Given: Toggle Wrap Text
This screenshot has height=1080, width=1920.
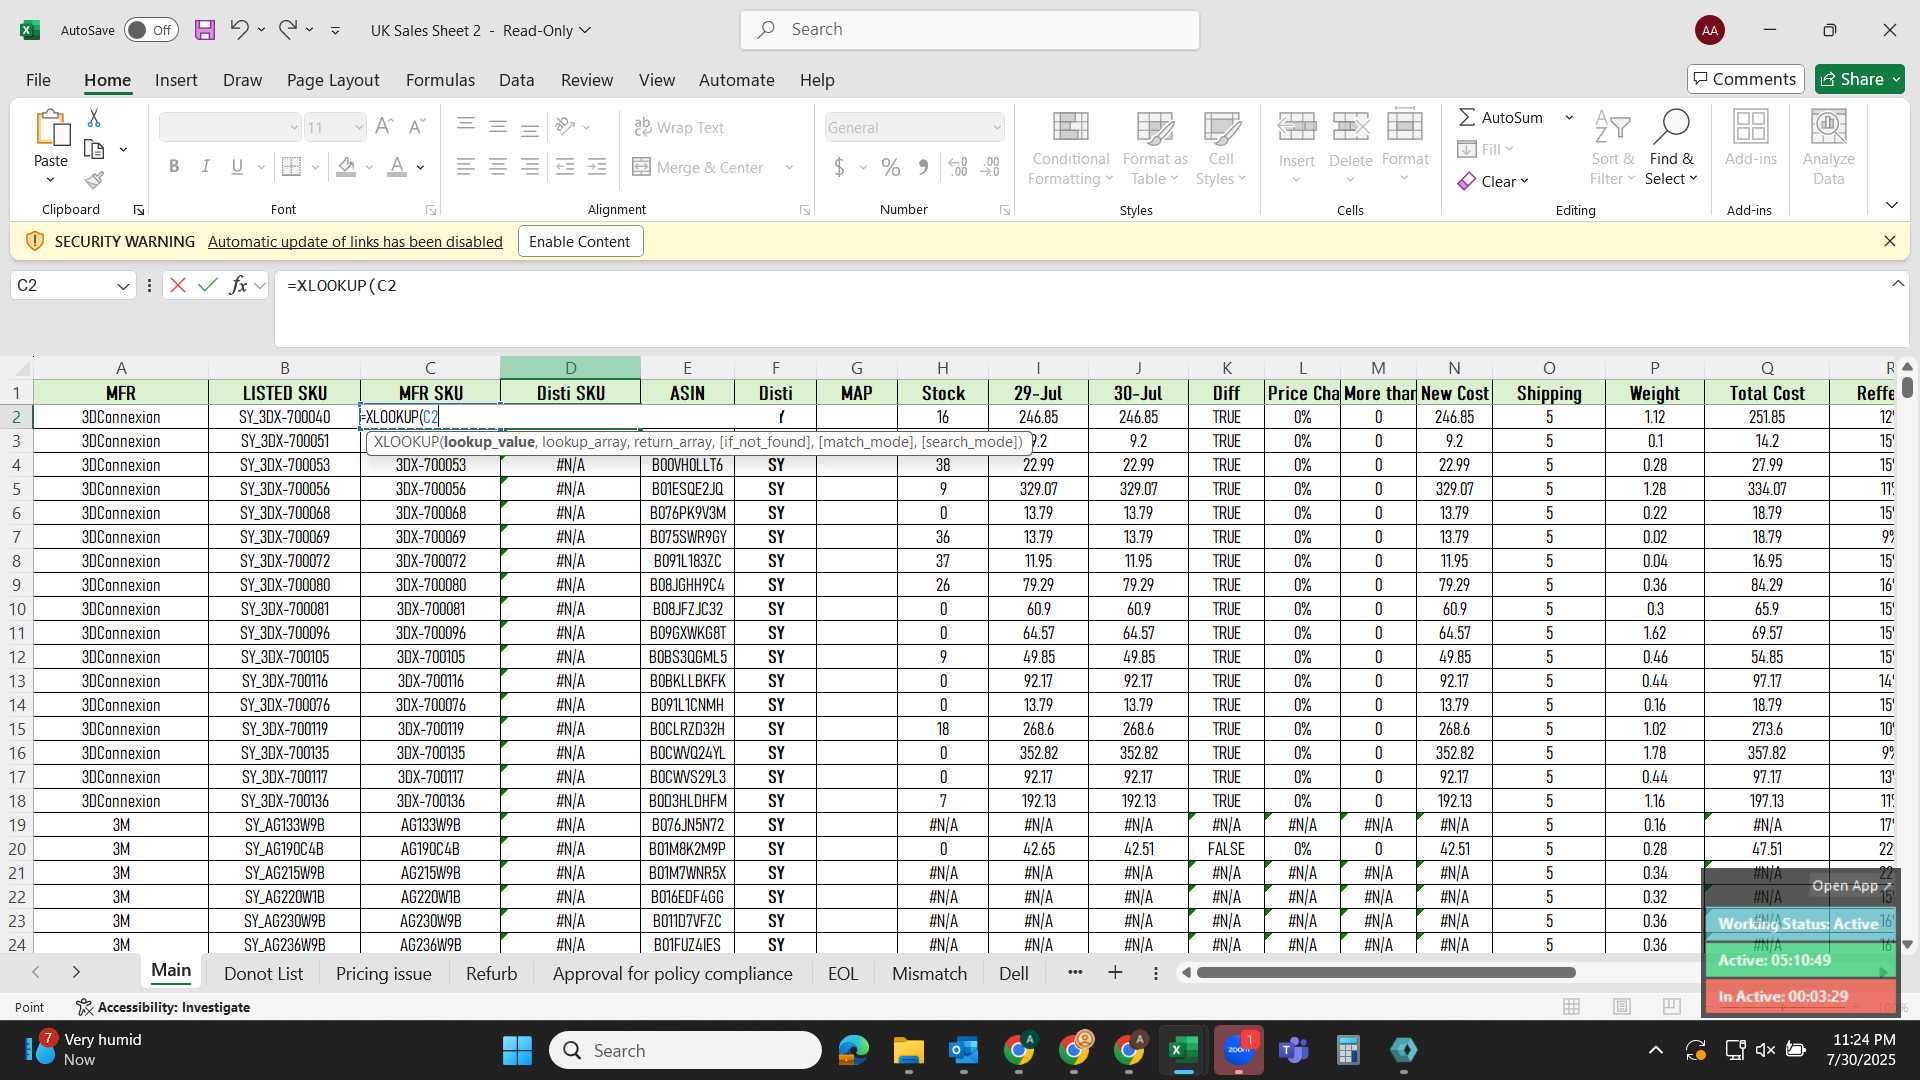Looking at the screenshot, I should point(679,127).
